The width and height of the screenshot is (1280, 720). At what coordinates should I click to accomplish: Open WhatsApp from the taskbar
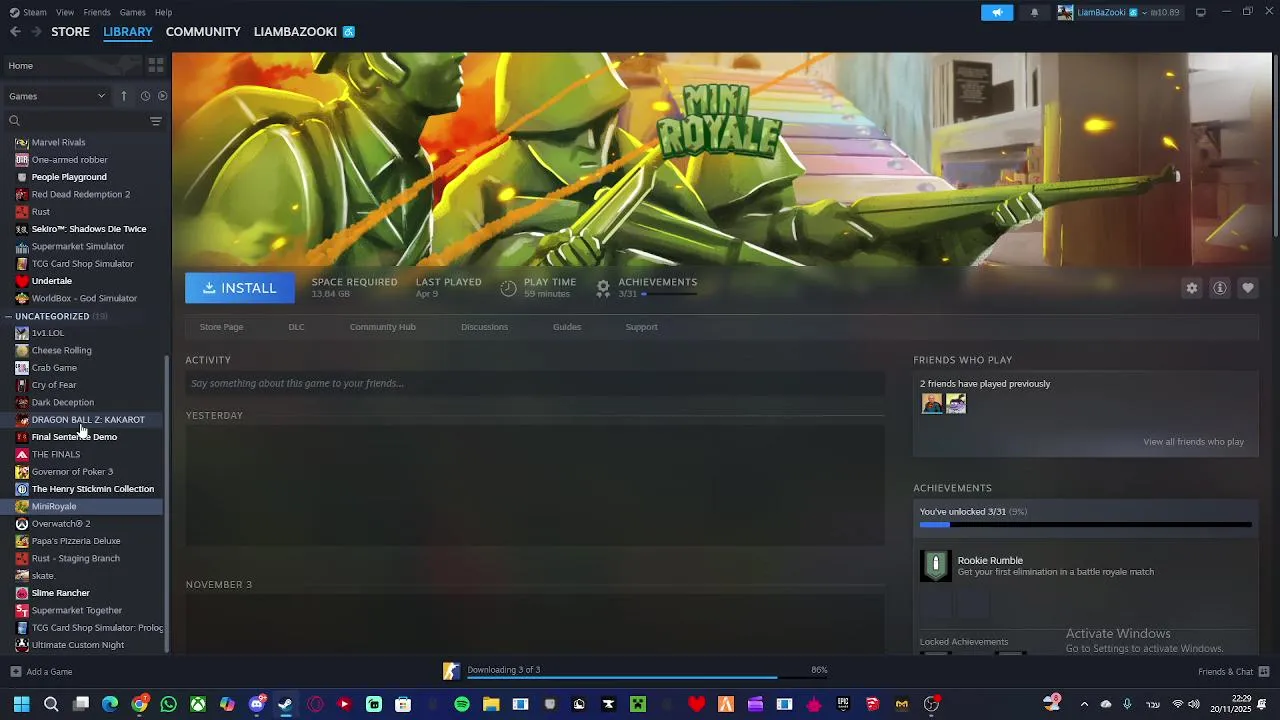[168, 704]
